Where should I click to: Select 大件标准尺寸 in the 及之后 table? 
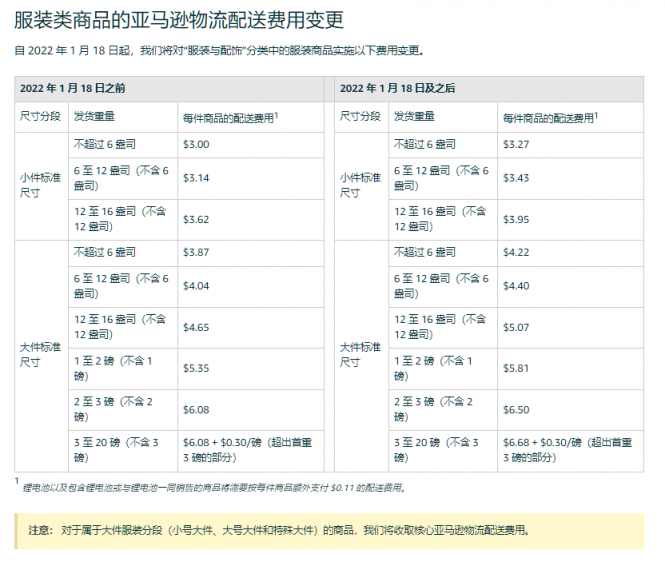pos(360,355)
